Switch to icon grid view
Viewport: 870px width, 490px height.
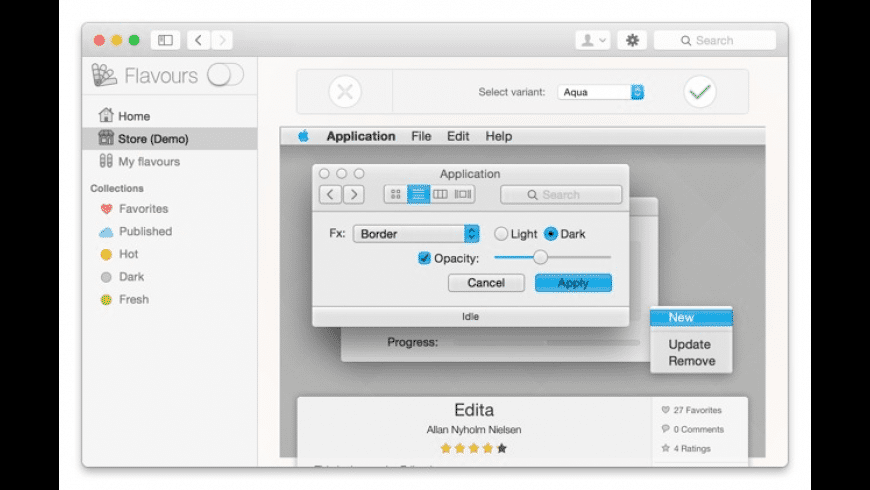click(x=396, y=194)
